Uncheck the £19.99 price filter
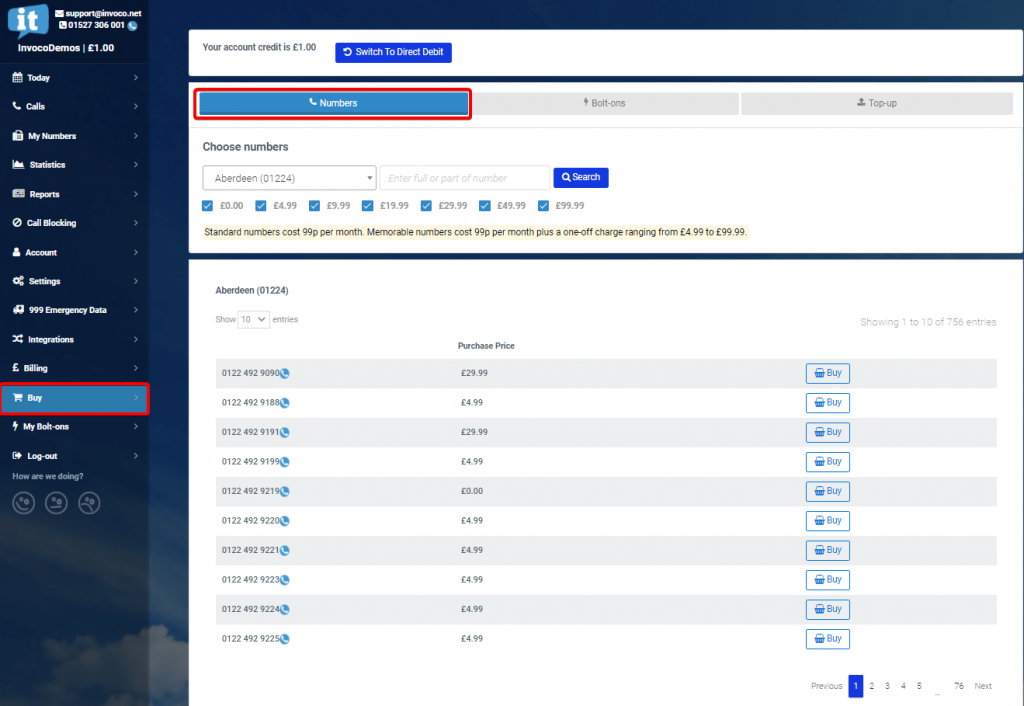The height and width of the screenshot is (706, 1024). click(x=368, y=206)
